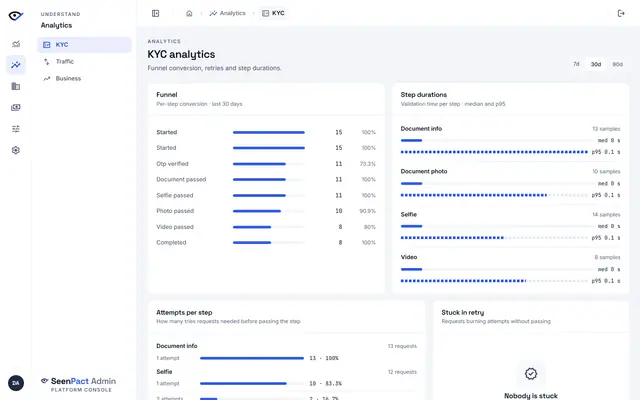Open the sliders configuration icon in rail
Image resolution: width=640 pixels, height=400 pixels.
point(16,129)
